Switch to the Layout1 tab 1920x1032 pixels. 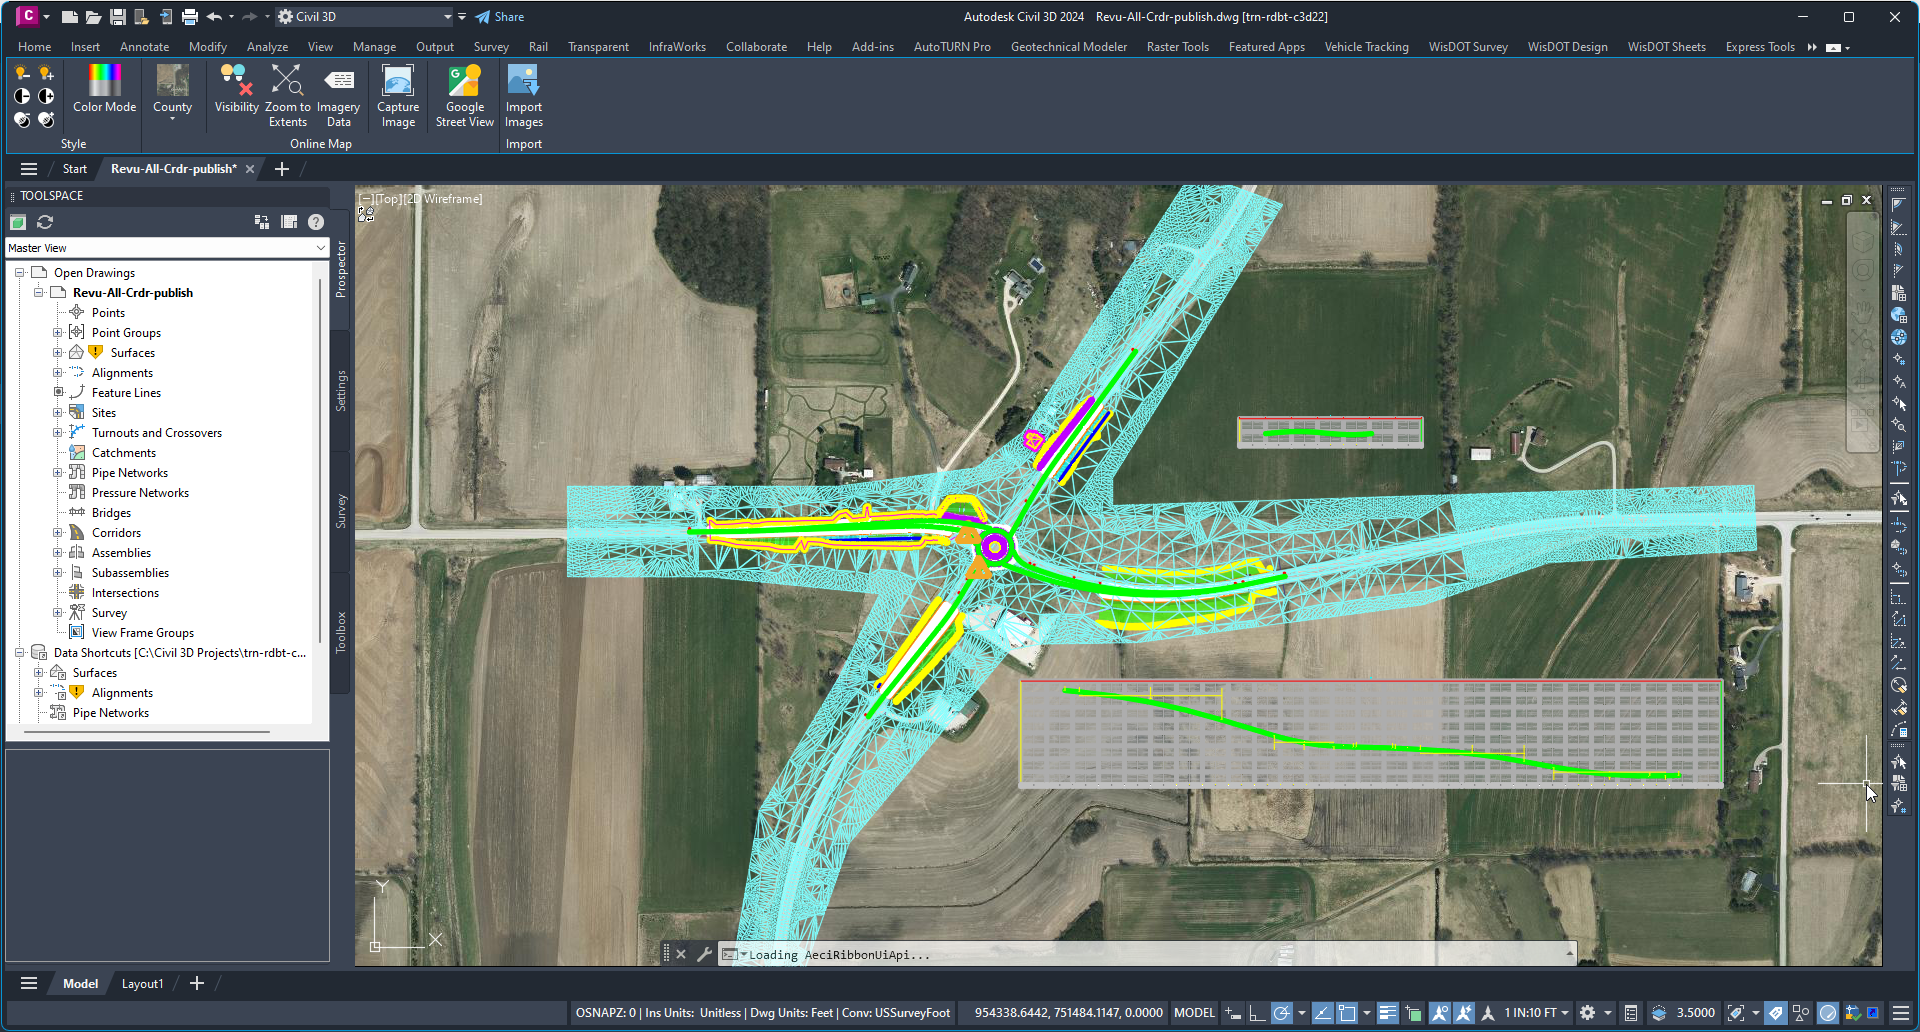(142, 984)
